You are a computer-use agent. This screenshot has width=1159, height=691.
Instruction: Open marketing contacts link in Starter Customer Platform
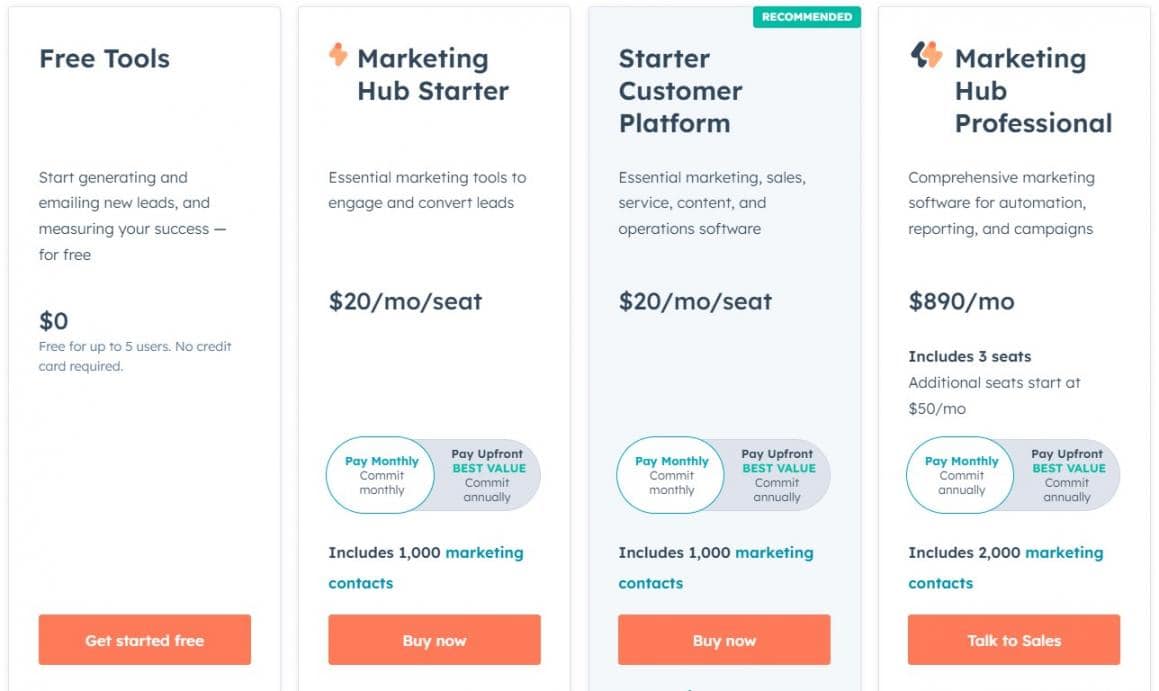(x=774, y=553)
